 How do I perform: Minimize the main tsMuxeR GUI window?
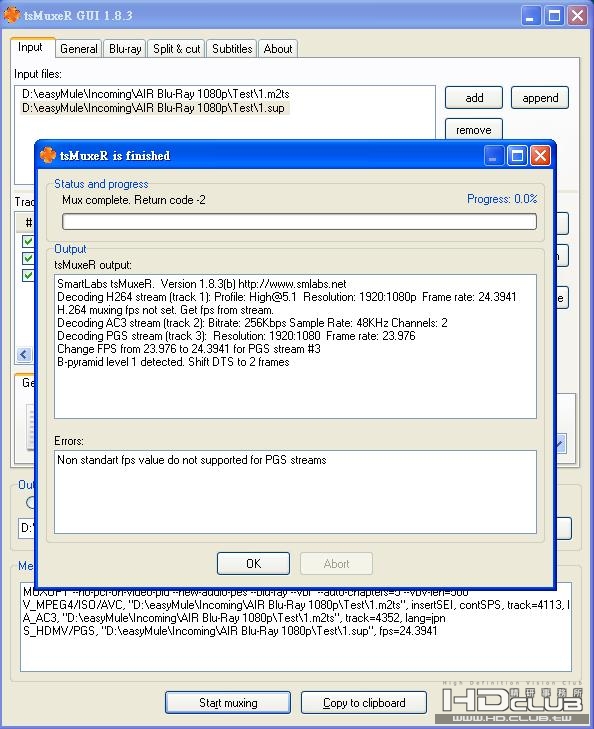click(x=530, y=16)
